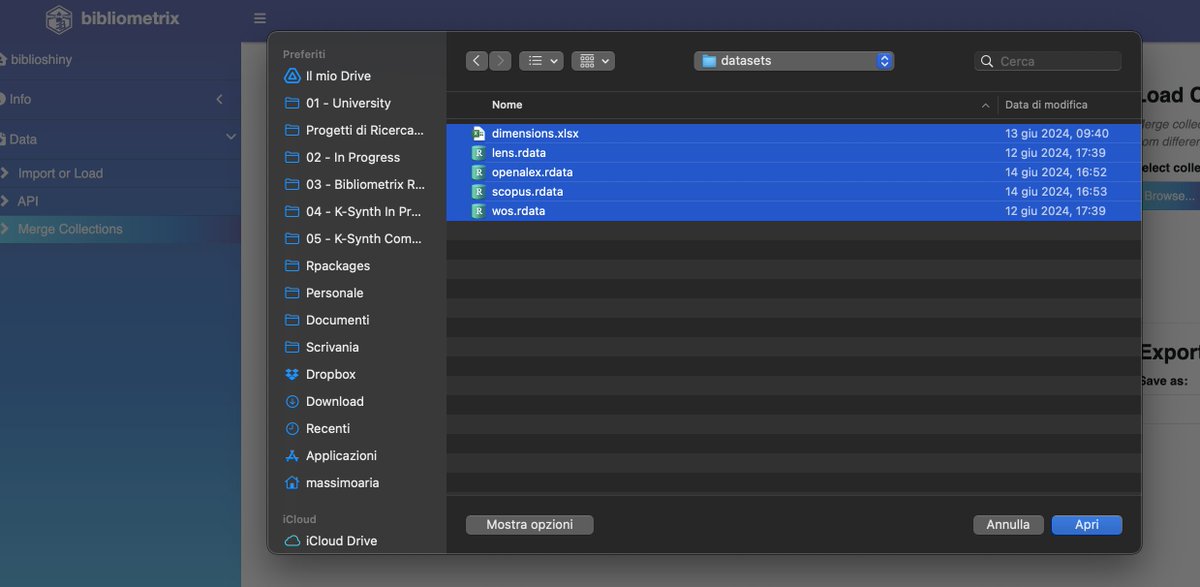Click the R file icon of wos.rdata

pyautogui.click(x=478, y=211)
